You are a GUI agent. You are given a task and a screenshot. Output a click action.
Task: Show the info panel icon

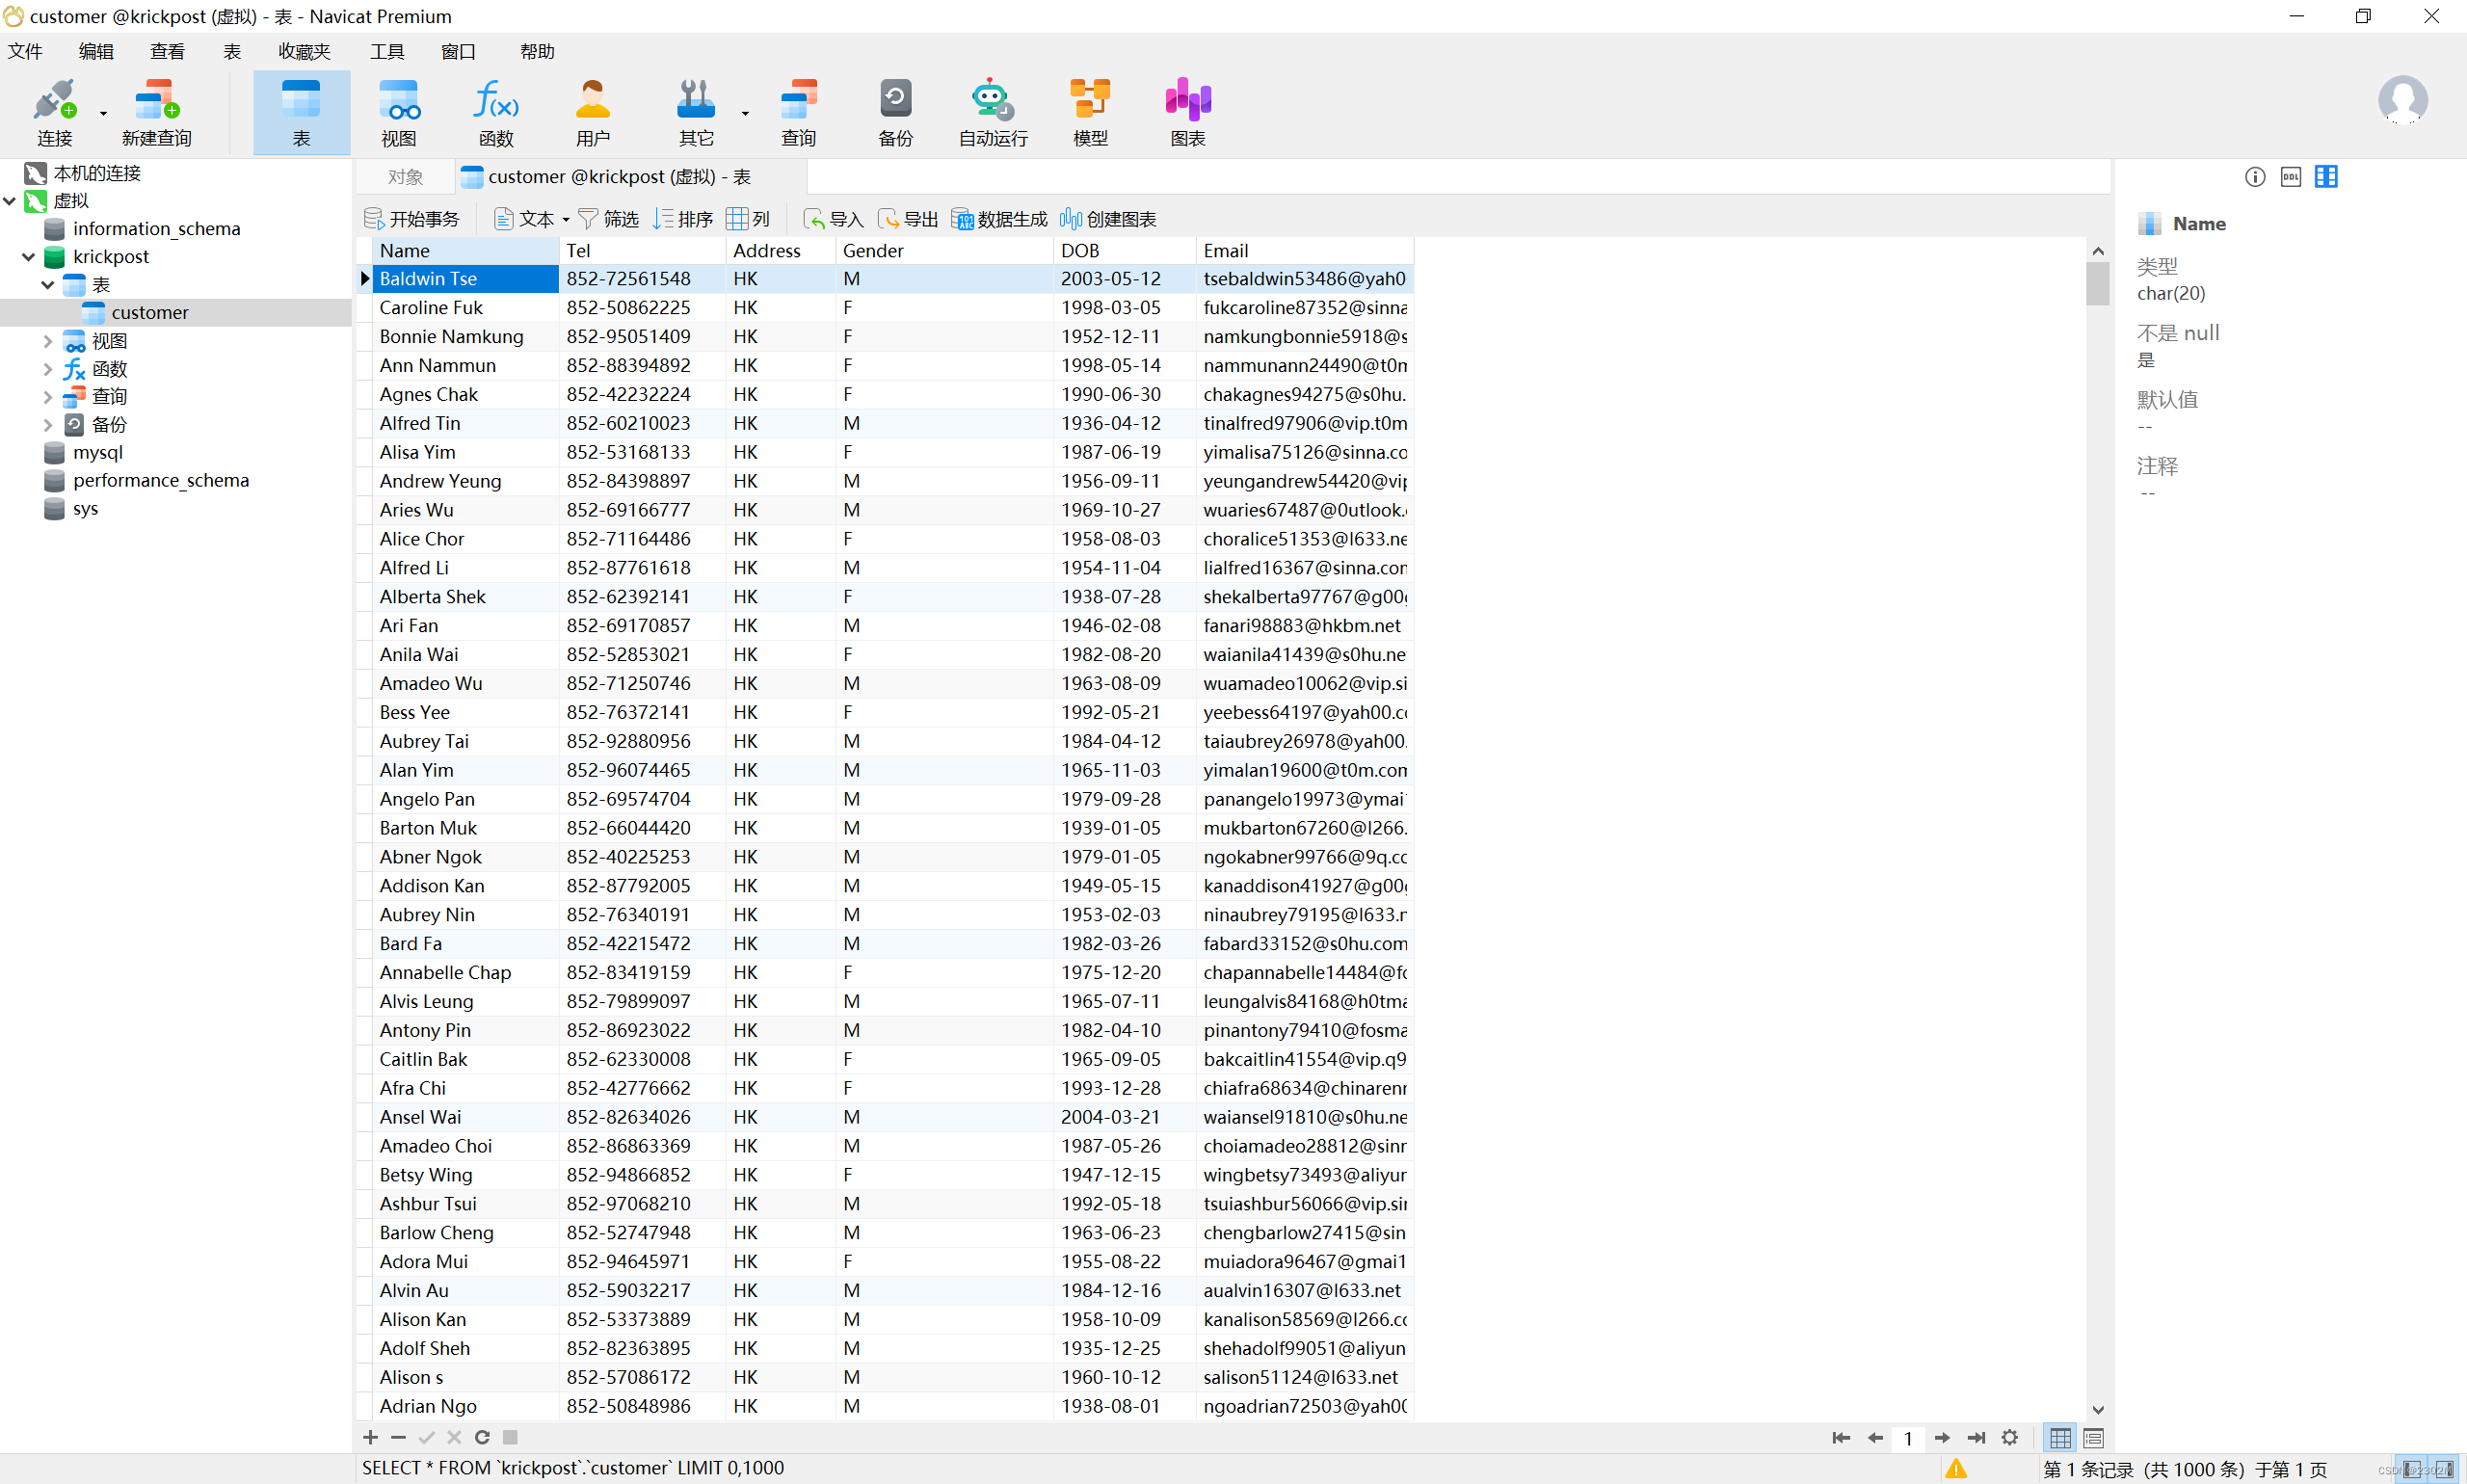tap(2254, 177)
